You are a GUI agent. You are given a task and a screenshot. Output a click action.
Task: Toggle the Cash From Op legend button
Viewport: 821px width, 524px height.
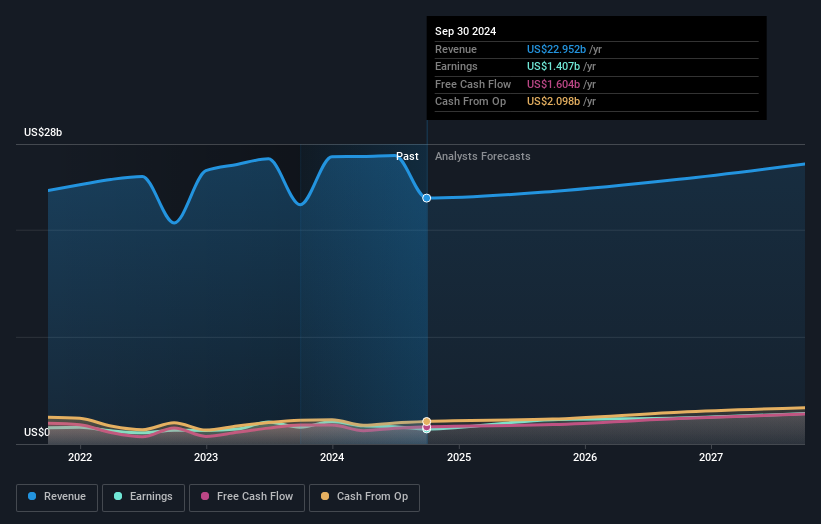364,497
